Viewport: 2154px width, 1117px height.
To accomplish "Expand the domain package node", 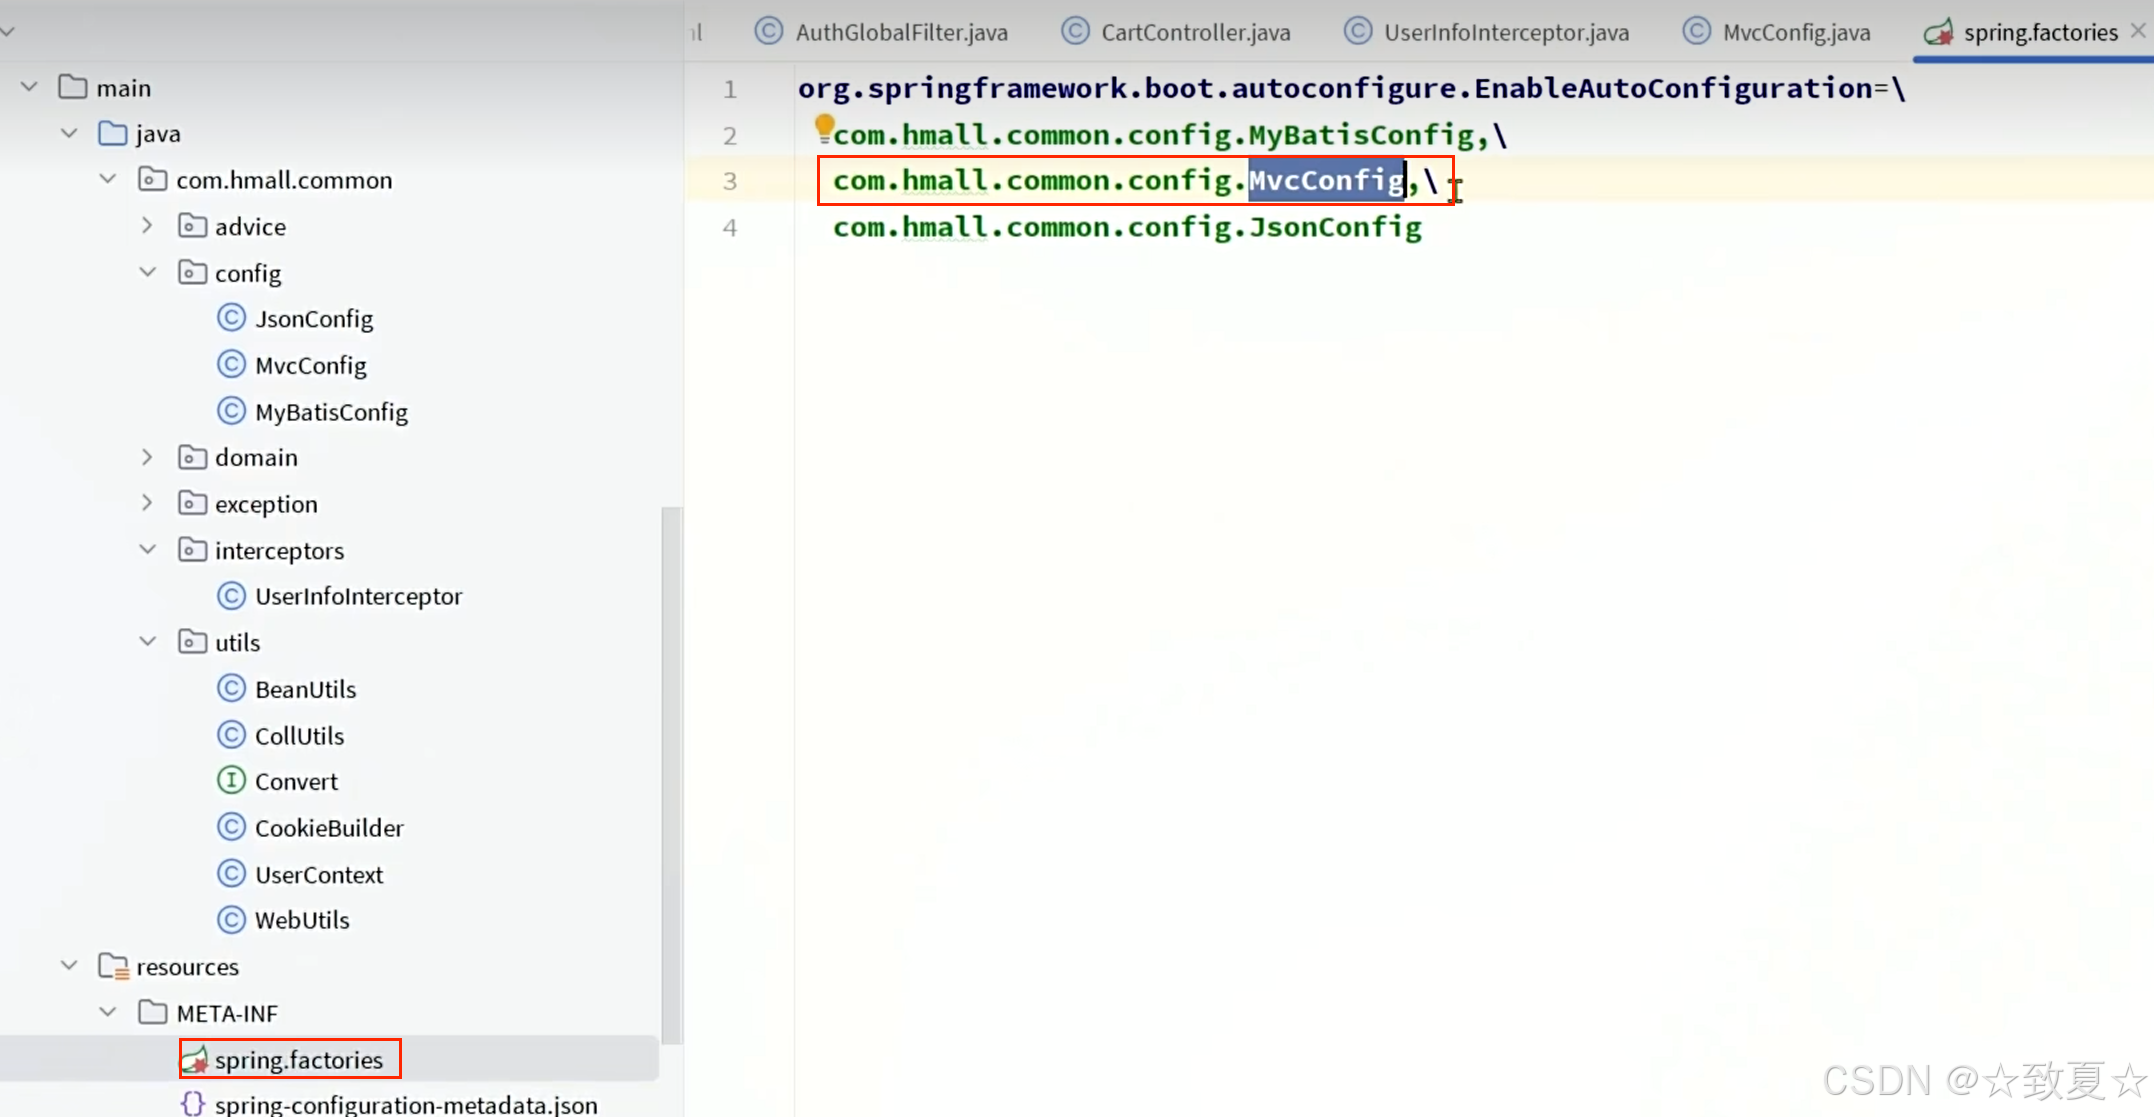I will tap(147, 457).
